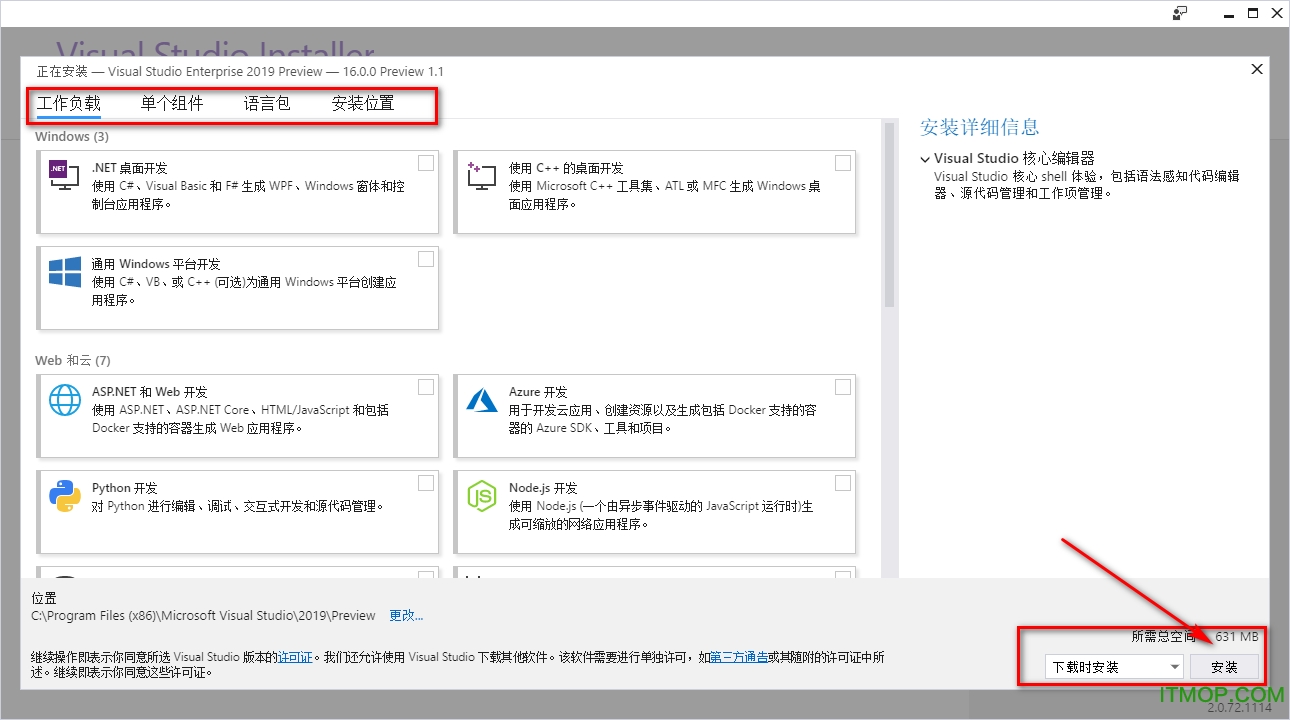Open the 下载时安装 dropdown

pos(1114,667)
